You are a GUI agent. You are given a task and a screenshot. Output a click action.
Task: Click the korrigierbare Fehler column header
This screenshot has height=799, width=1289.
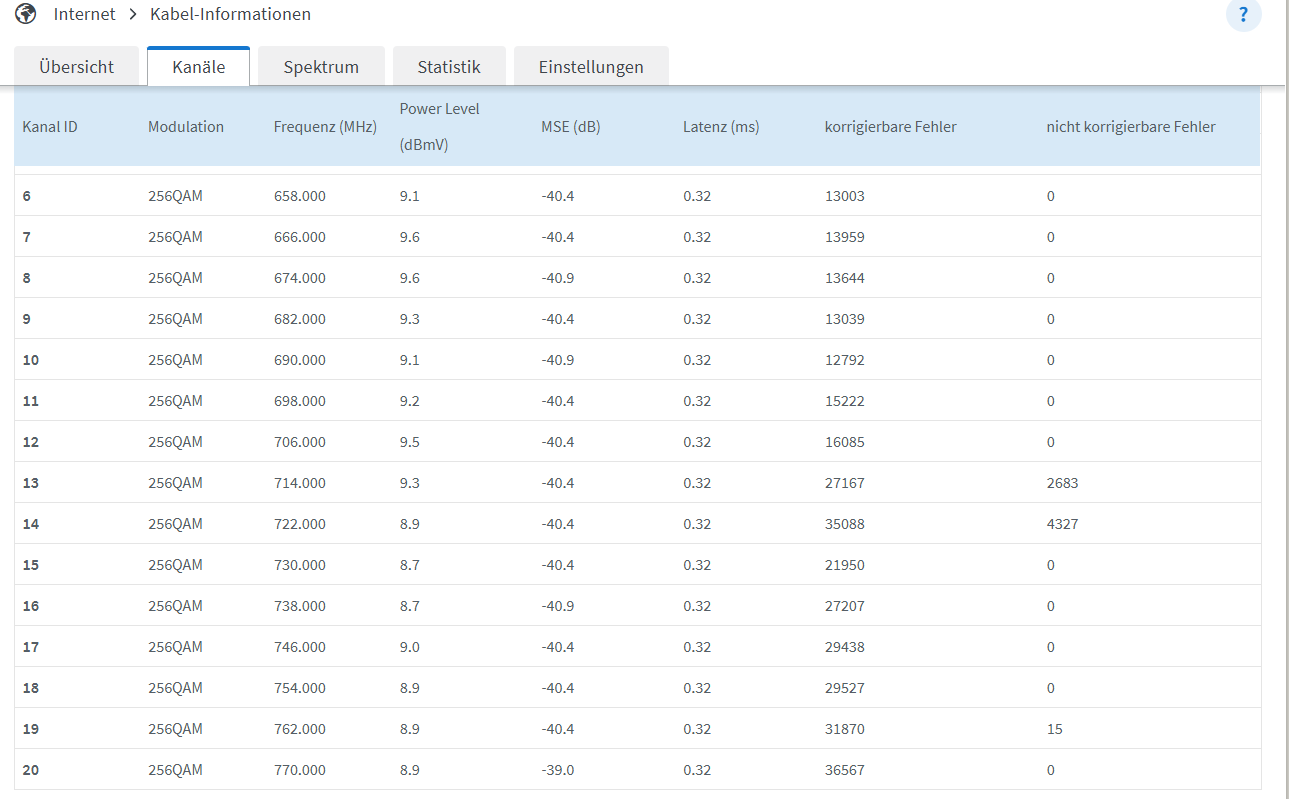[890, 127]
